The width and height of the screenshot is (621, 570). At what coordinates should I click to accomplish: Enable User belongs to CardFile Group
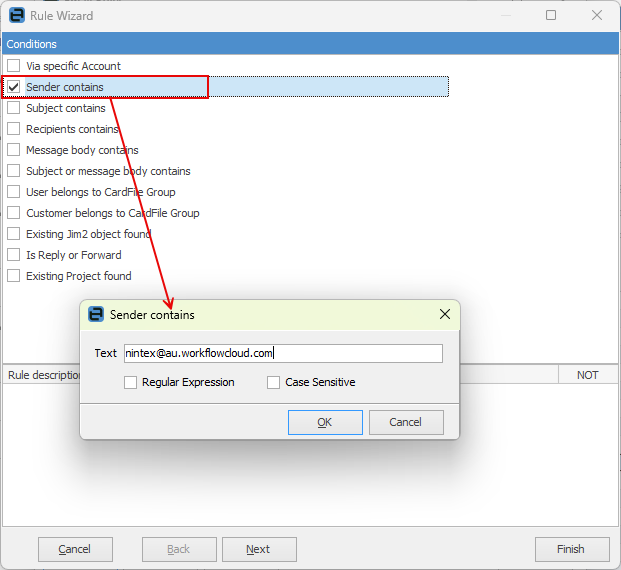13,191
